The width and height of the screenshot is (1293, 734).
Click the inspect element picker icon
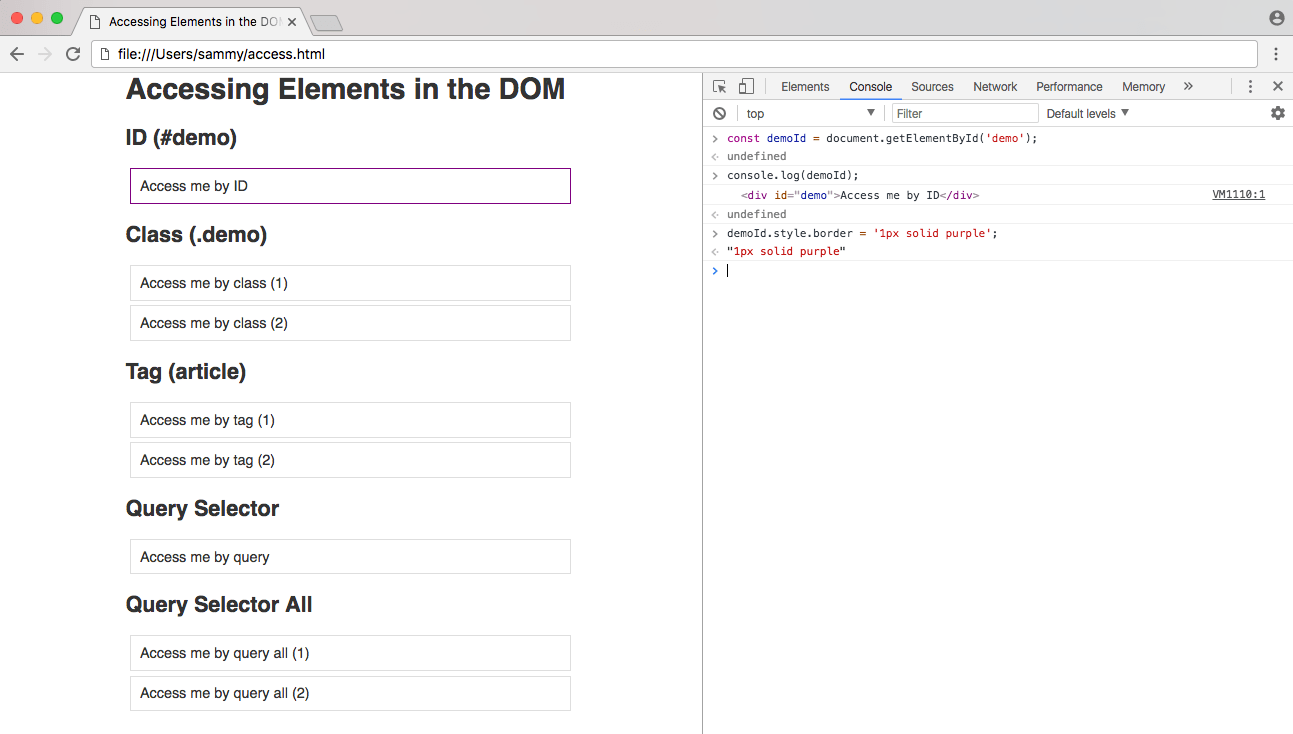coord(719,87)
